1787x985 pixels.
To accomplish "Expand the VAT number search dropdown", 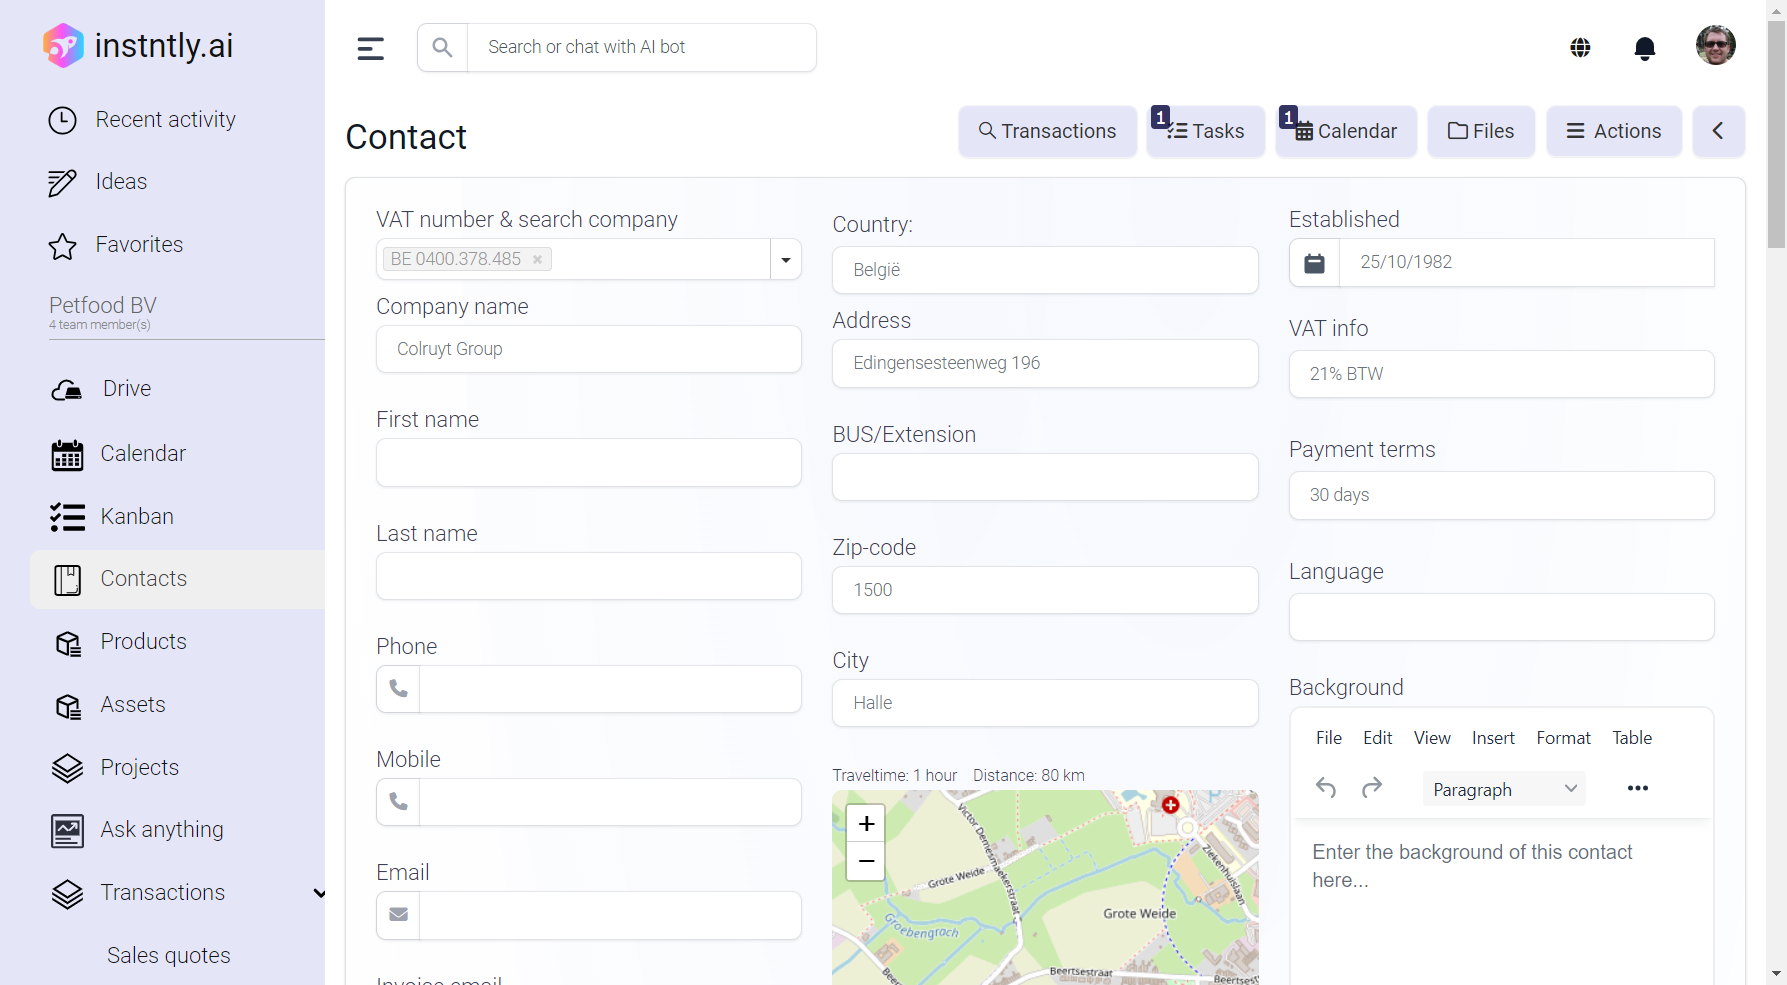I will tap(786, 260).
